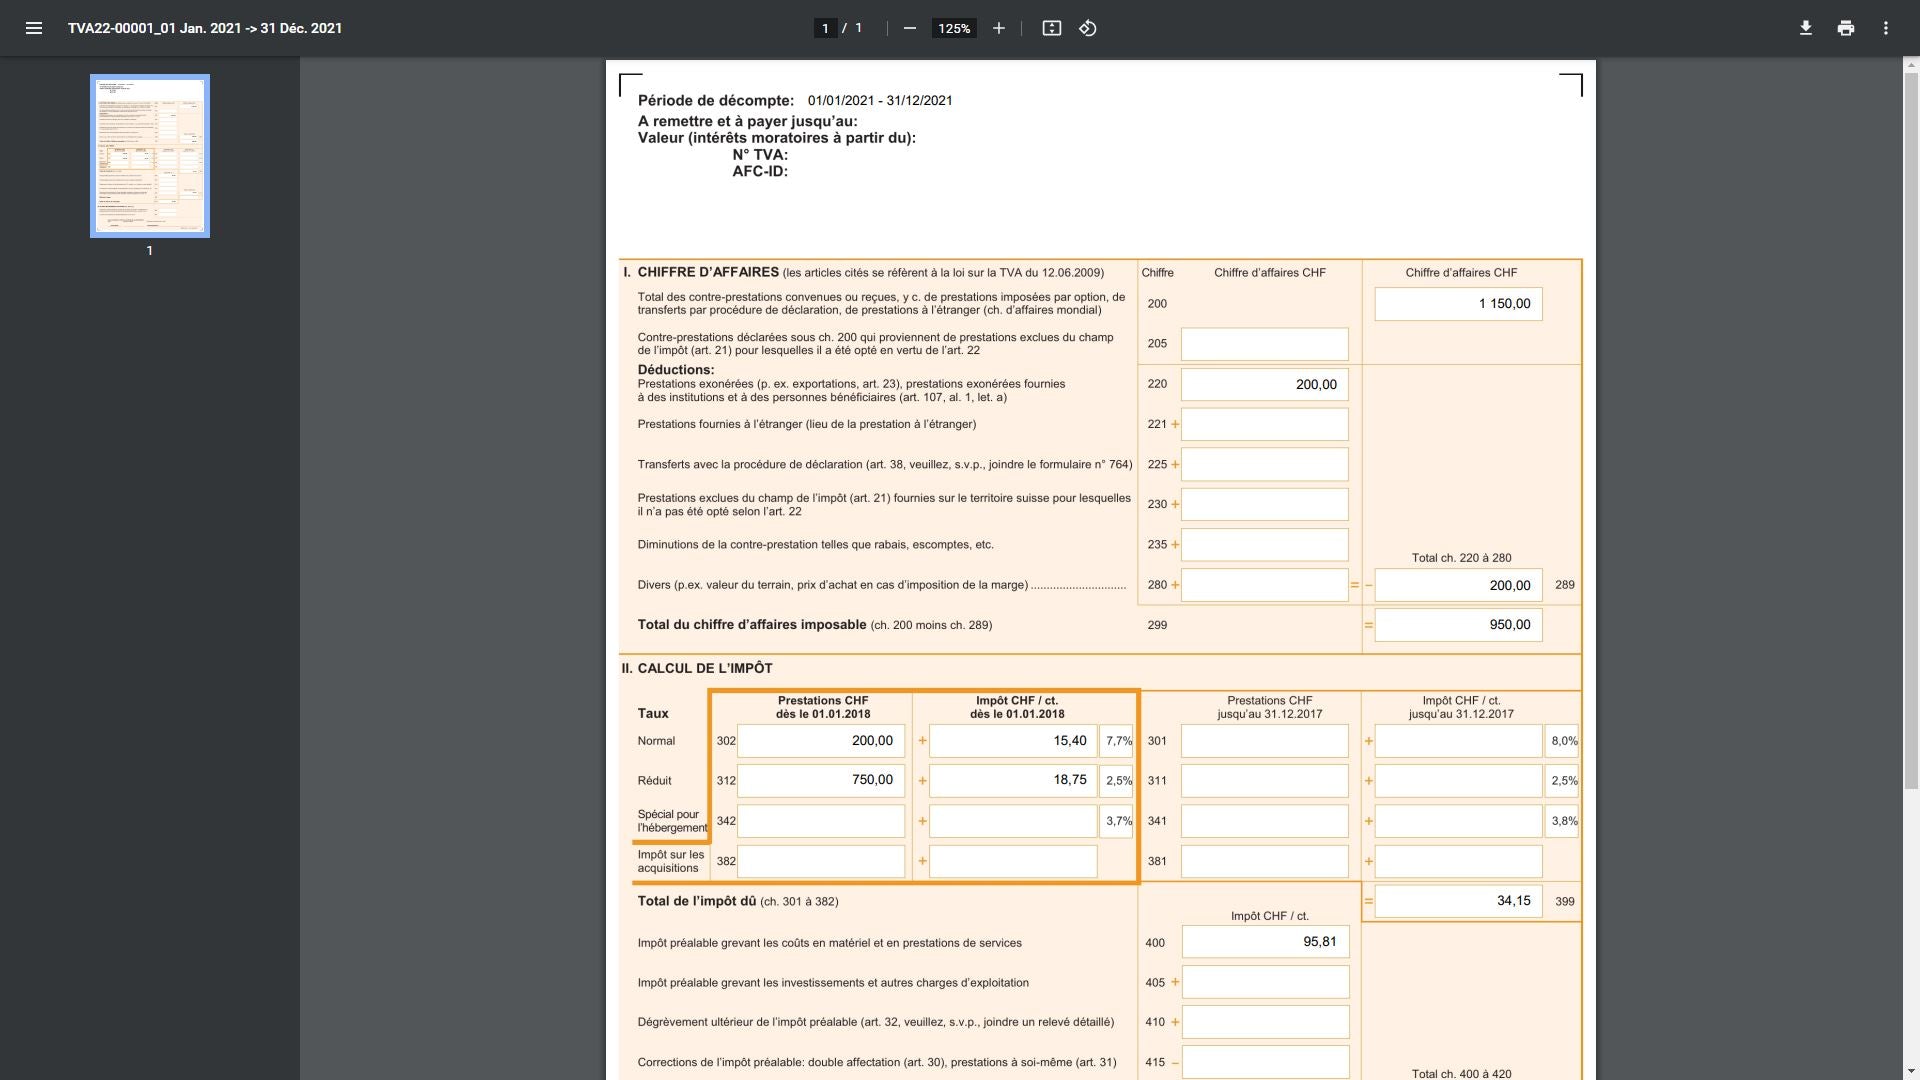This screenshot has height=1080, width=1920.
Task: Click the zoom in plus icon
Action: point(998,28)
